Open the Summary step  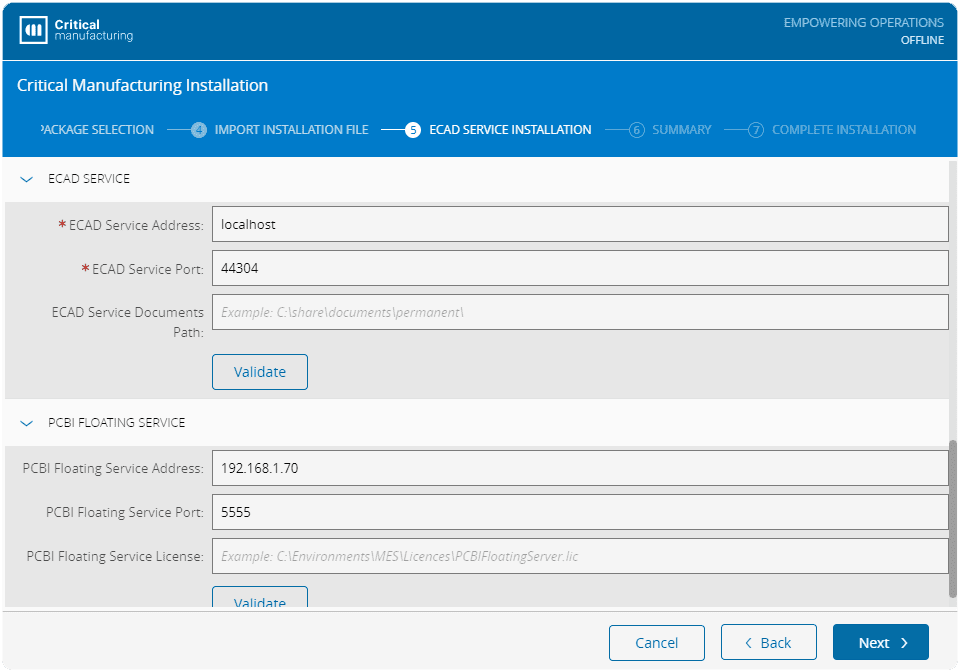click(x=681, y=130)
